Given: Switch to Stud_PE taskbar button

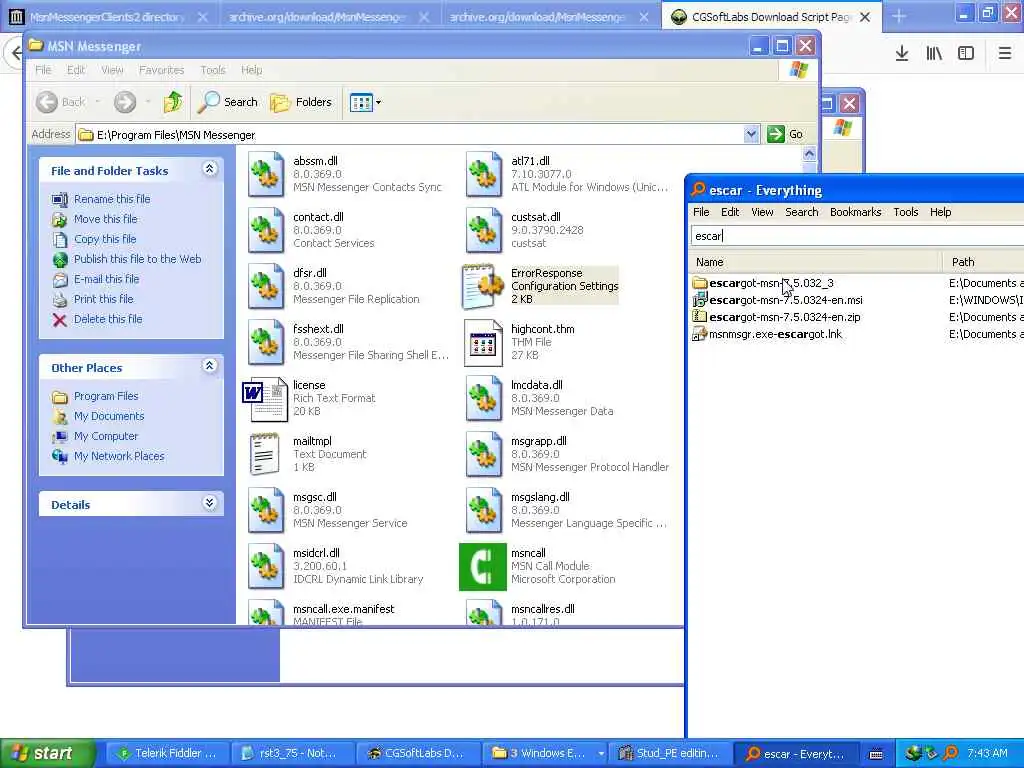Looking at the screenshot, I should click(x=668, y=754).
